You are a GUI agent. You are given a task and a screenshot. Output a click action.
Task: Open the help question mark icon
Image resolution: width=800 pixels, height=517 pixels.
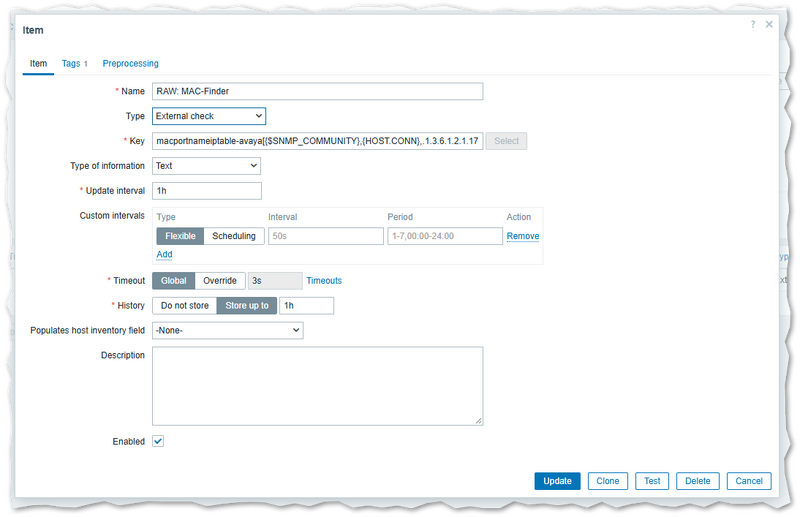point(753,24)
